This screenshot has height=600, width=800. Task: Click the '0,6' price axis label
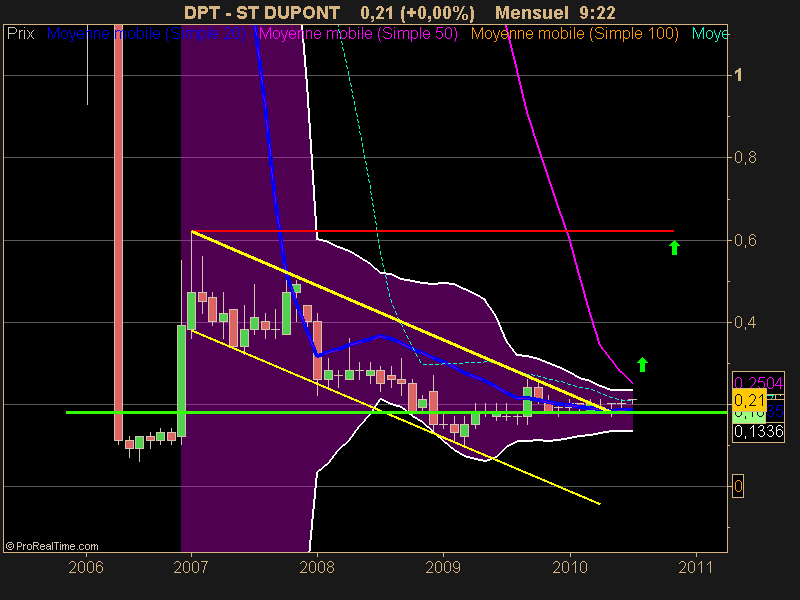tap(745, 240)
